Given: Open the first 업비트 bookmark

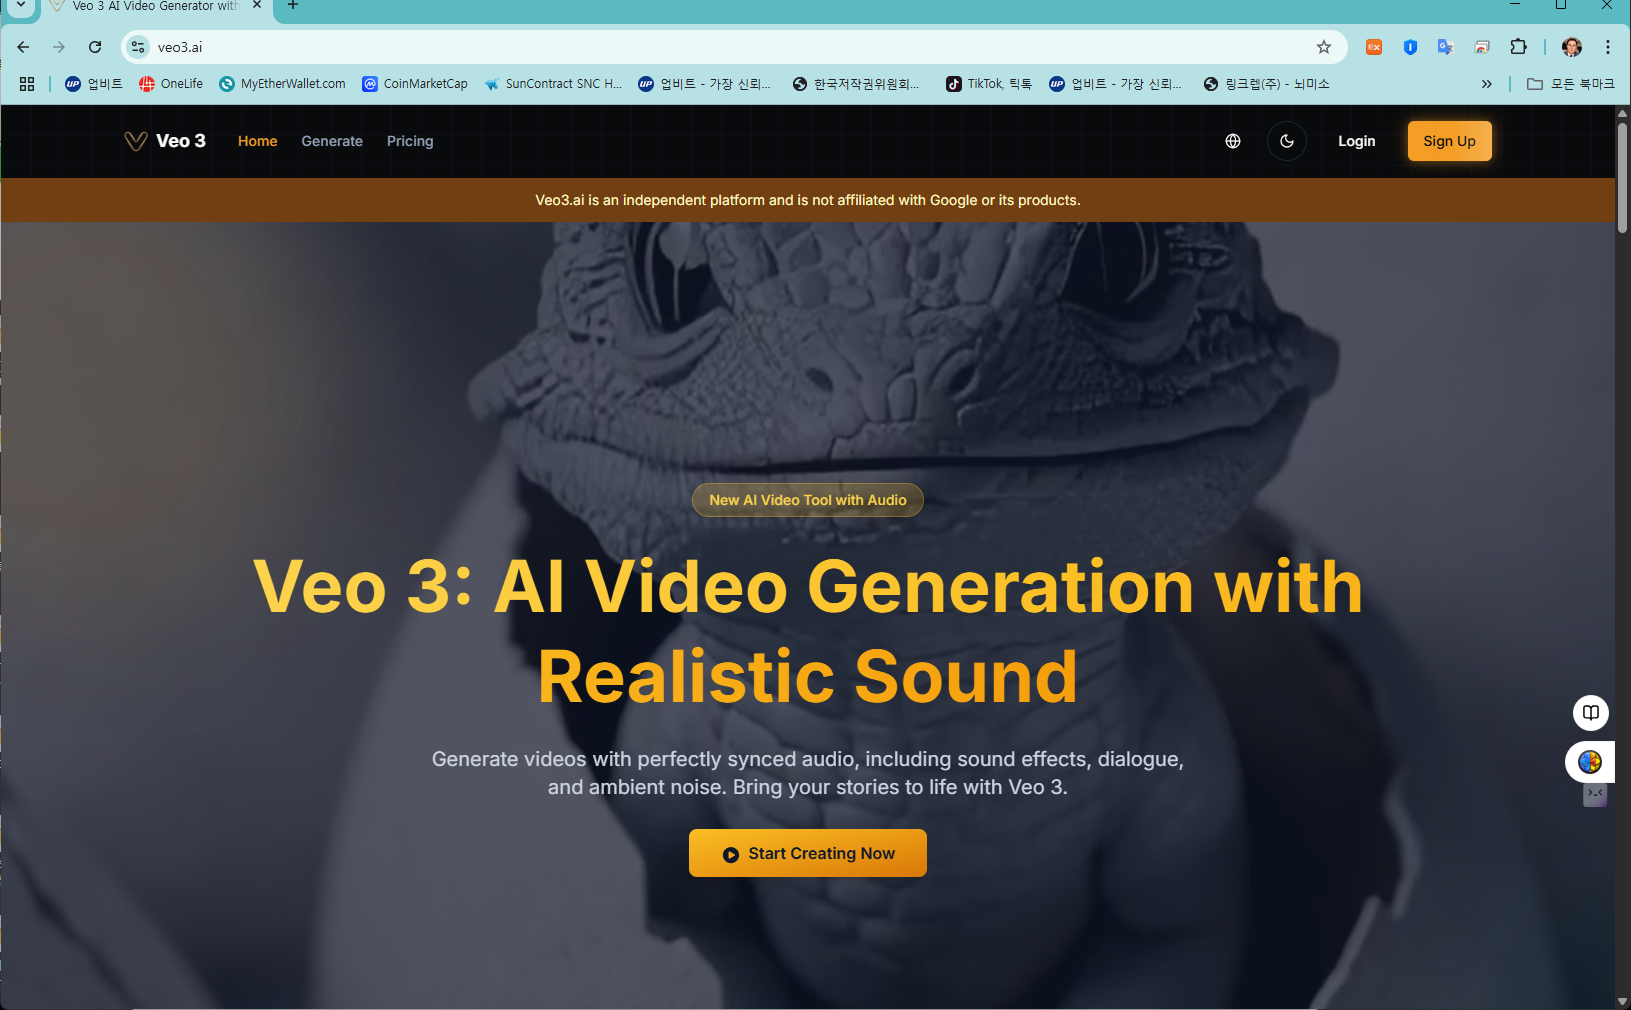Looking at the screenshot, I should pos(94,84).
